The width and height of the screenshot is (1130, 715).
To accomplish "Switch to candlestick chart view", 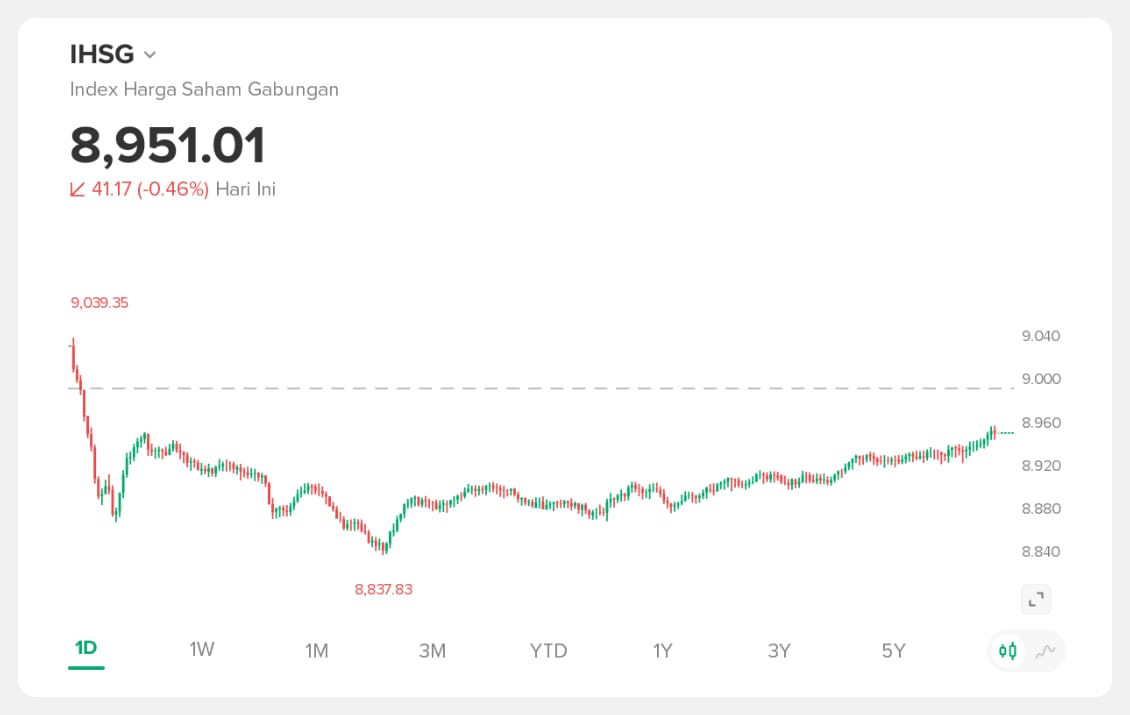I will coord(1008,652).
